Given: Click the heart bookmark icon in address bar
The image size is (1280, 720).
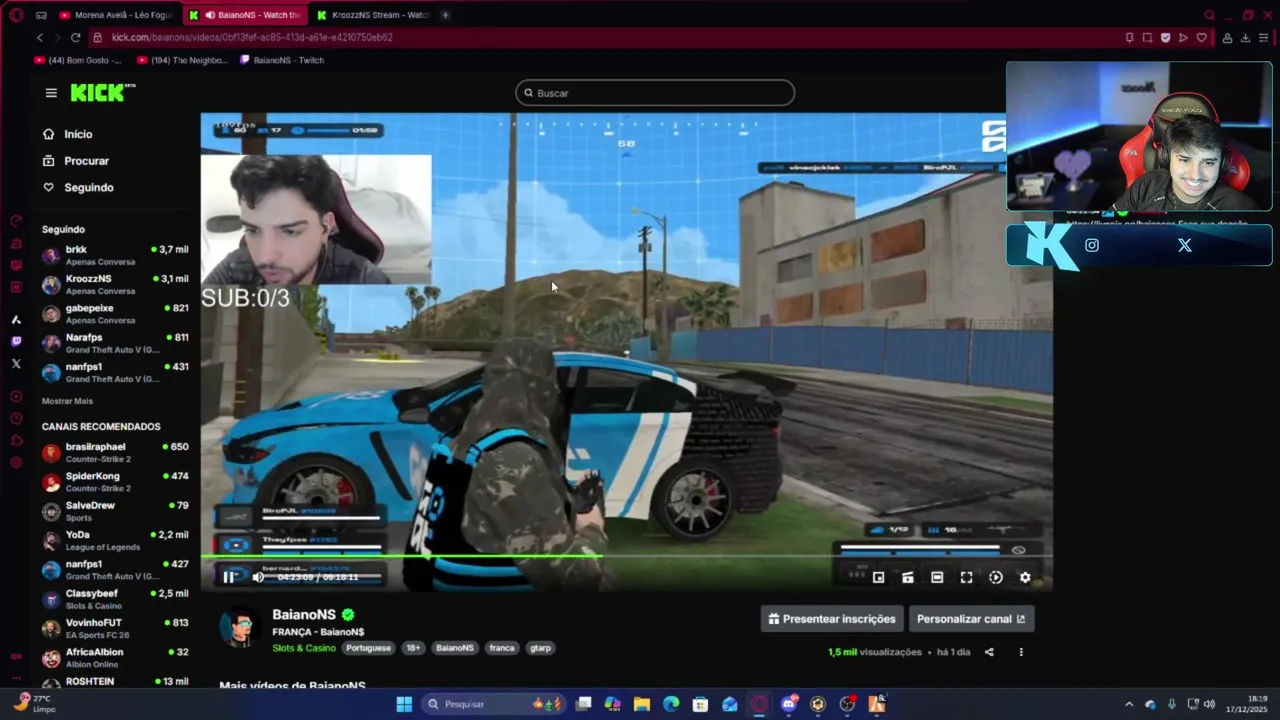Looking at the screenshot, I should (x=1202, y=37).
